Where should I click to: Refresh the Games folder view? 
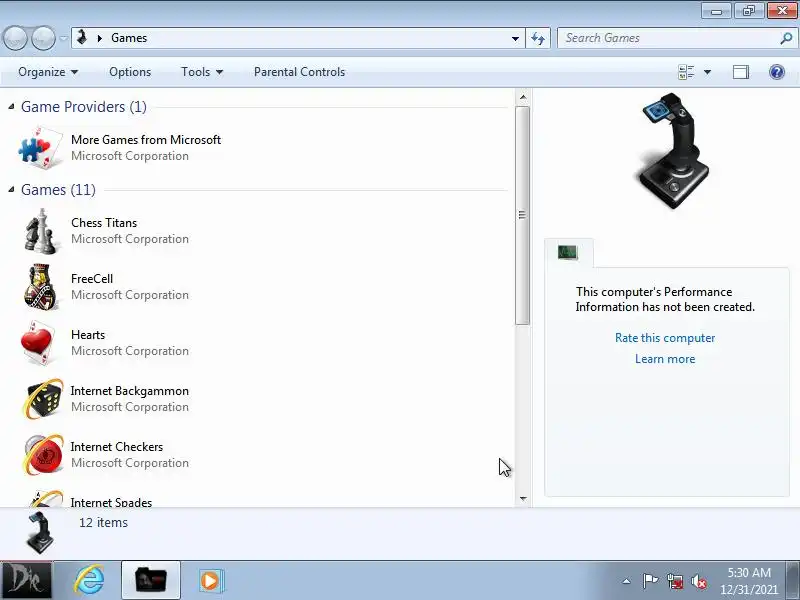tap(538, 38)
